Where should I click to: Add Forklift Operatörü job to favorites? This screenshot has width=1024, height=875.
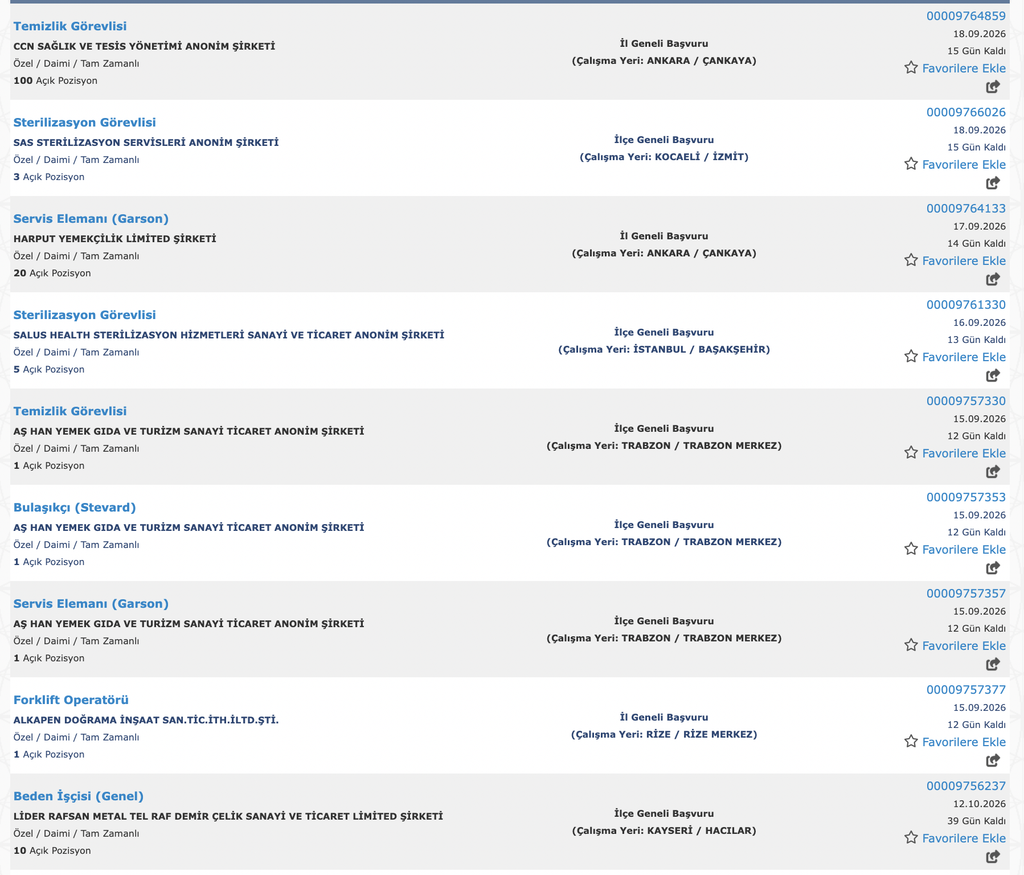pyautogui.click(x=955, y=742)
